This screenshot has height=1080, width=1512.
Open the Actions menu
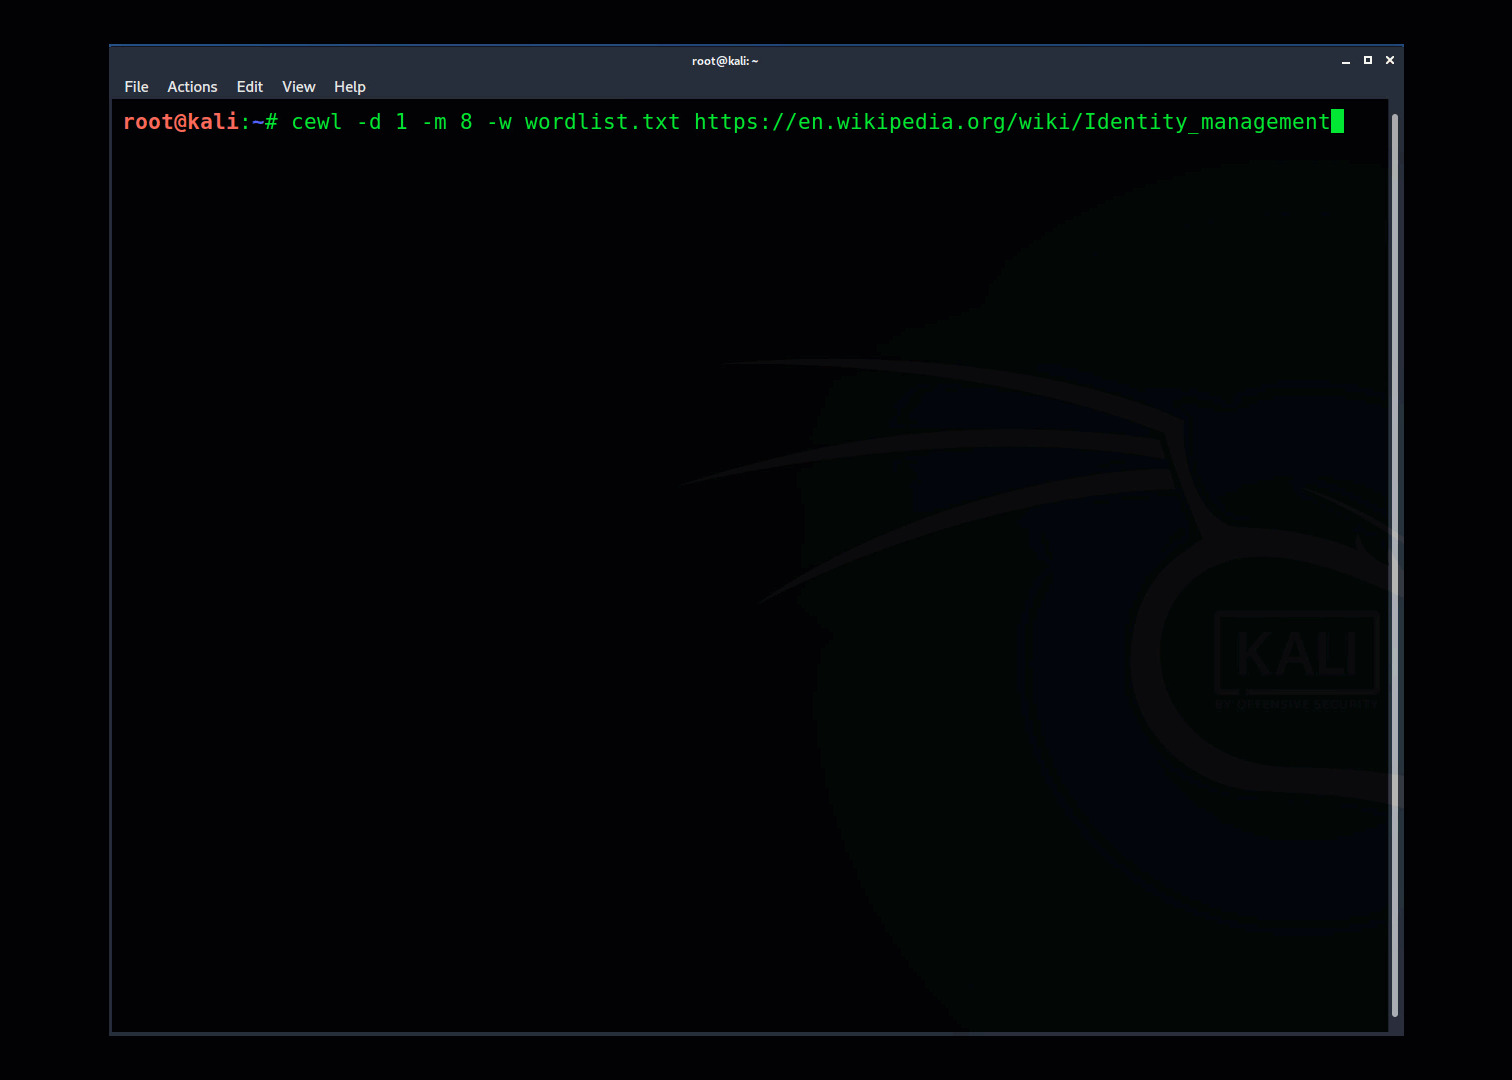192,87
